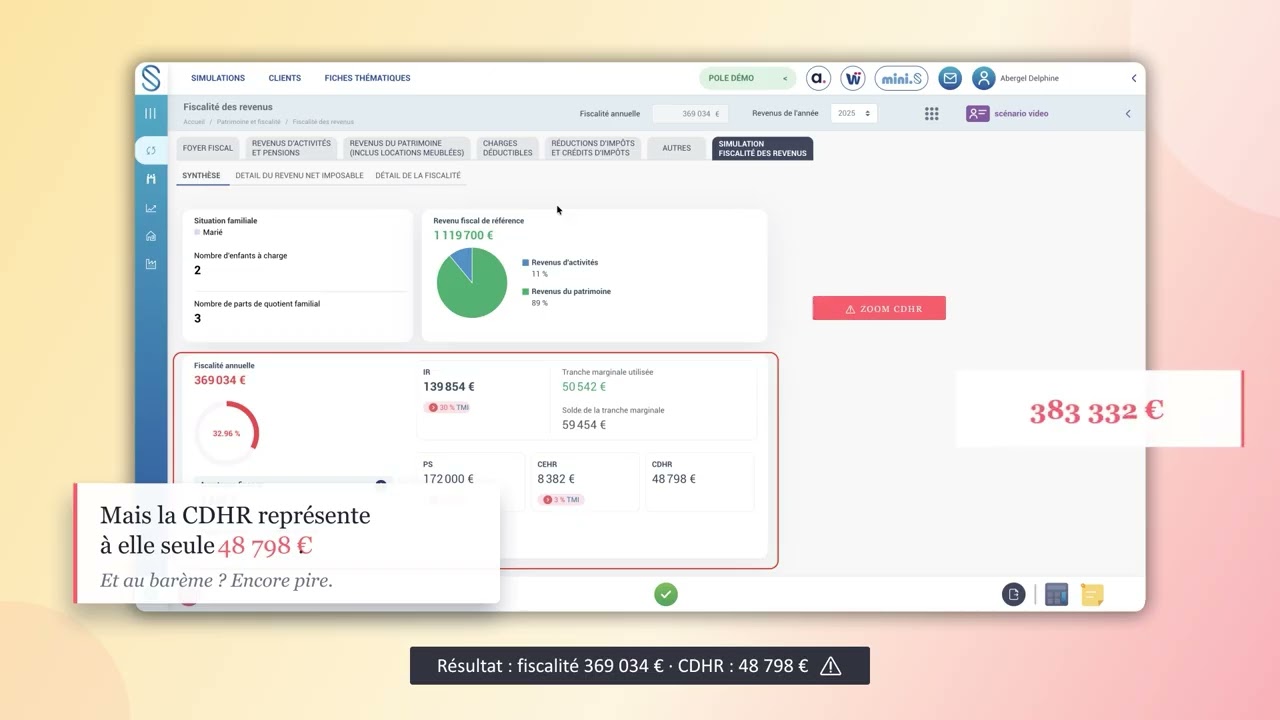1280x720 pixels.
Task: Open the binoculars sidebar icon
Action: coord(151,179)
